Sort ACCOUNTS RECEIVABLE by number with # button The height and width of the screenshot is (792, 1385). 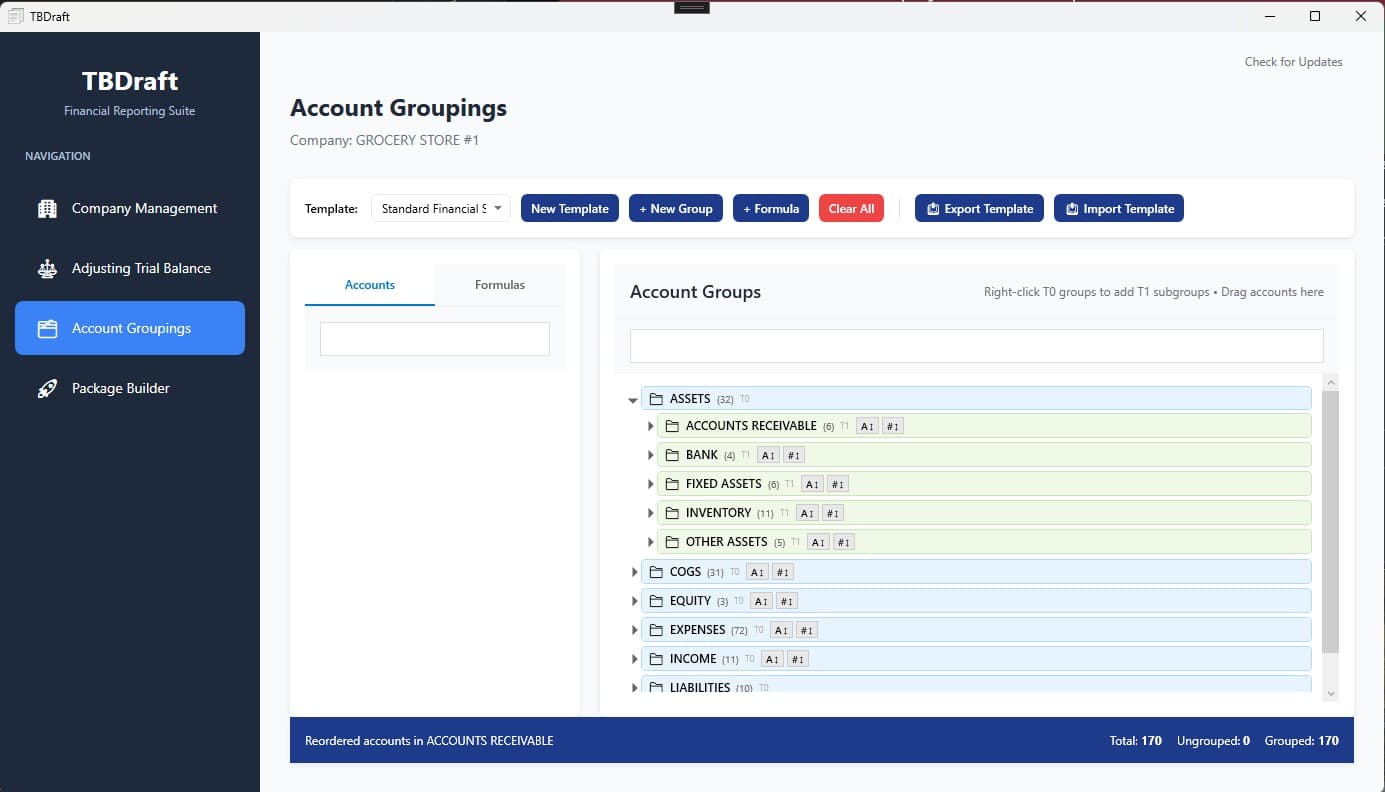click(x=894, y=426)
